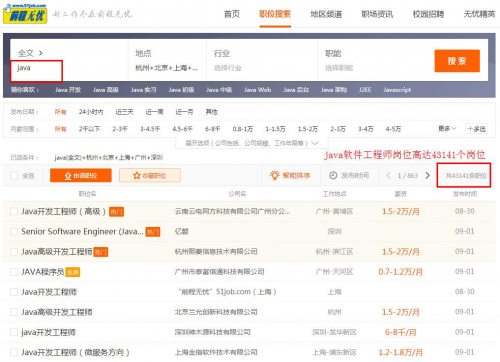The width and height of the screenshot is (500, 362).
Task: Select the Javascript suggestion
Action: point(397,90)
